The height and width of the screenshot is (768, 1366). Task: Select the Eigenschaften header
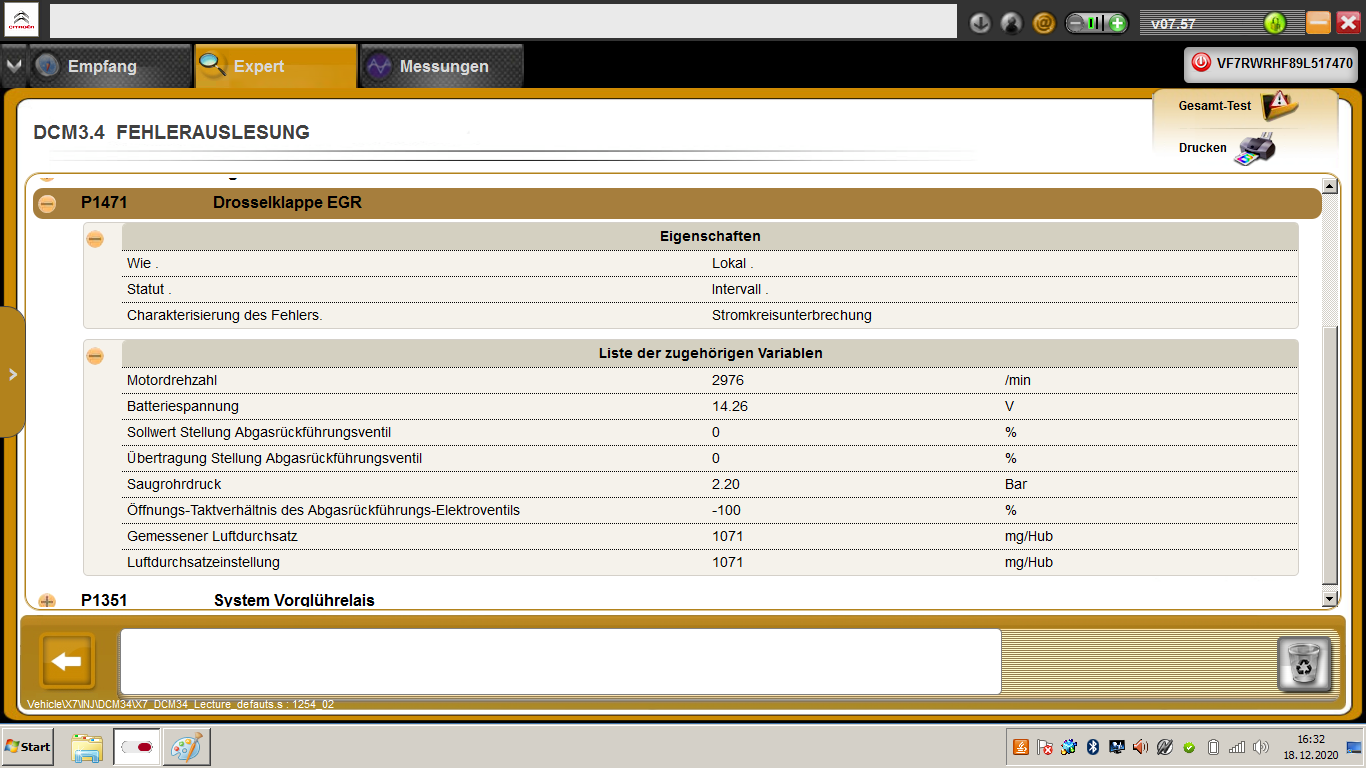click(x=710, y=237)
